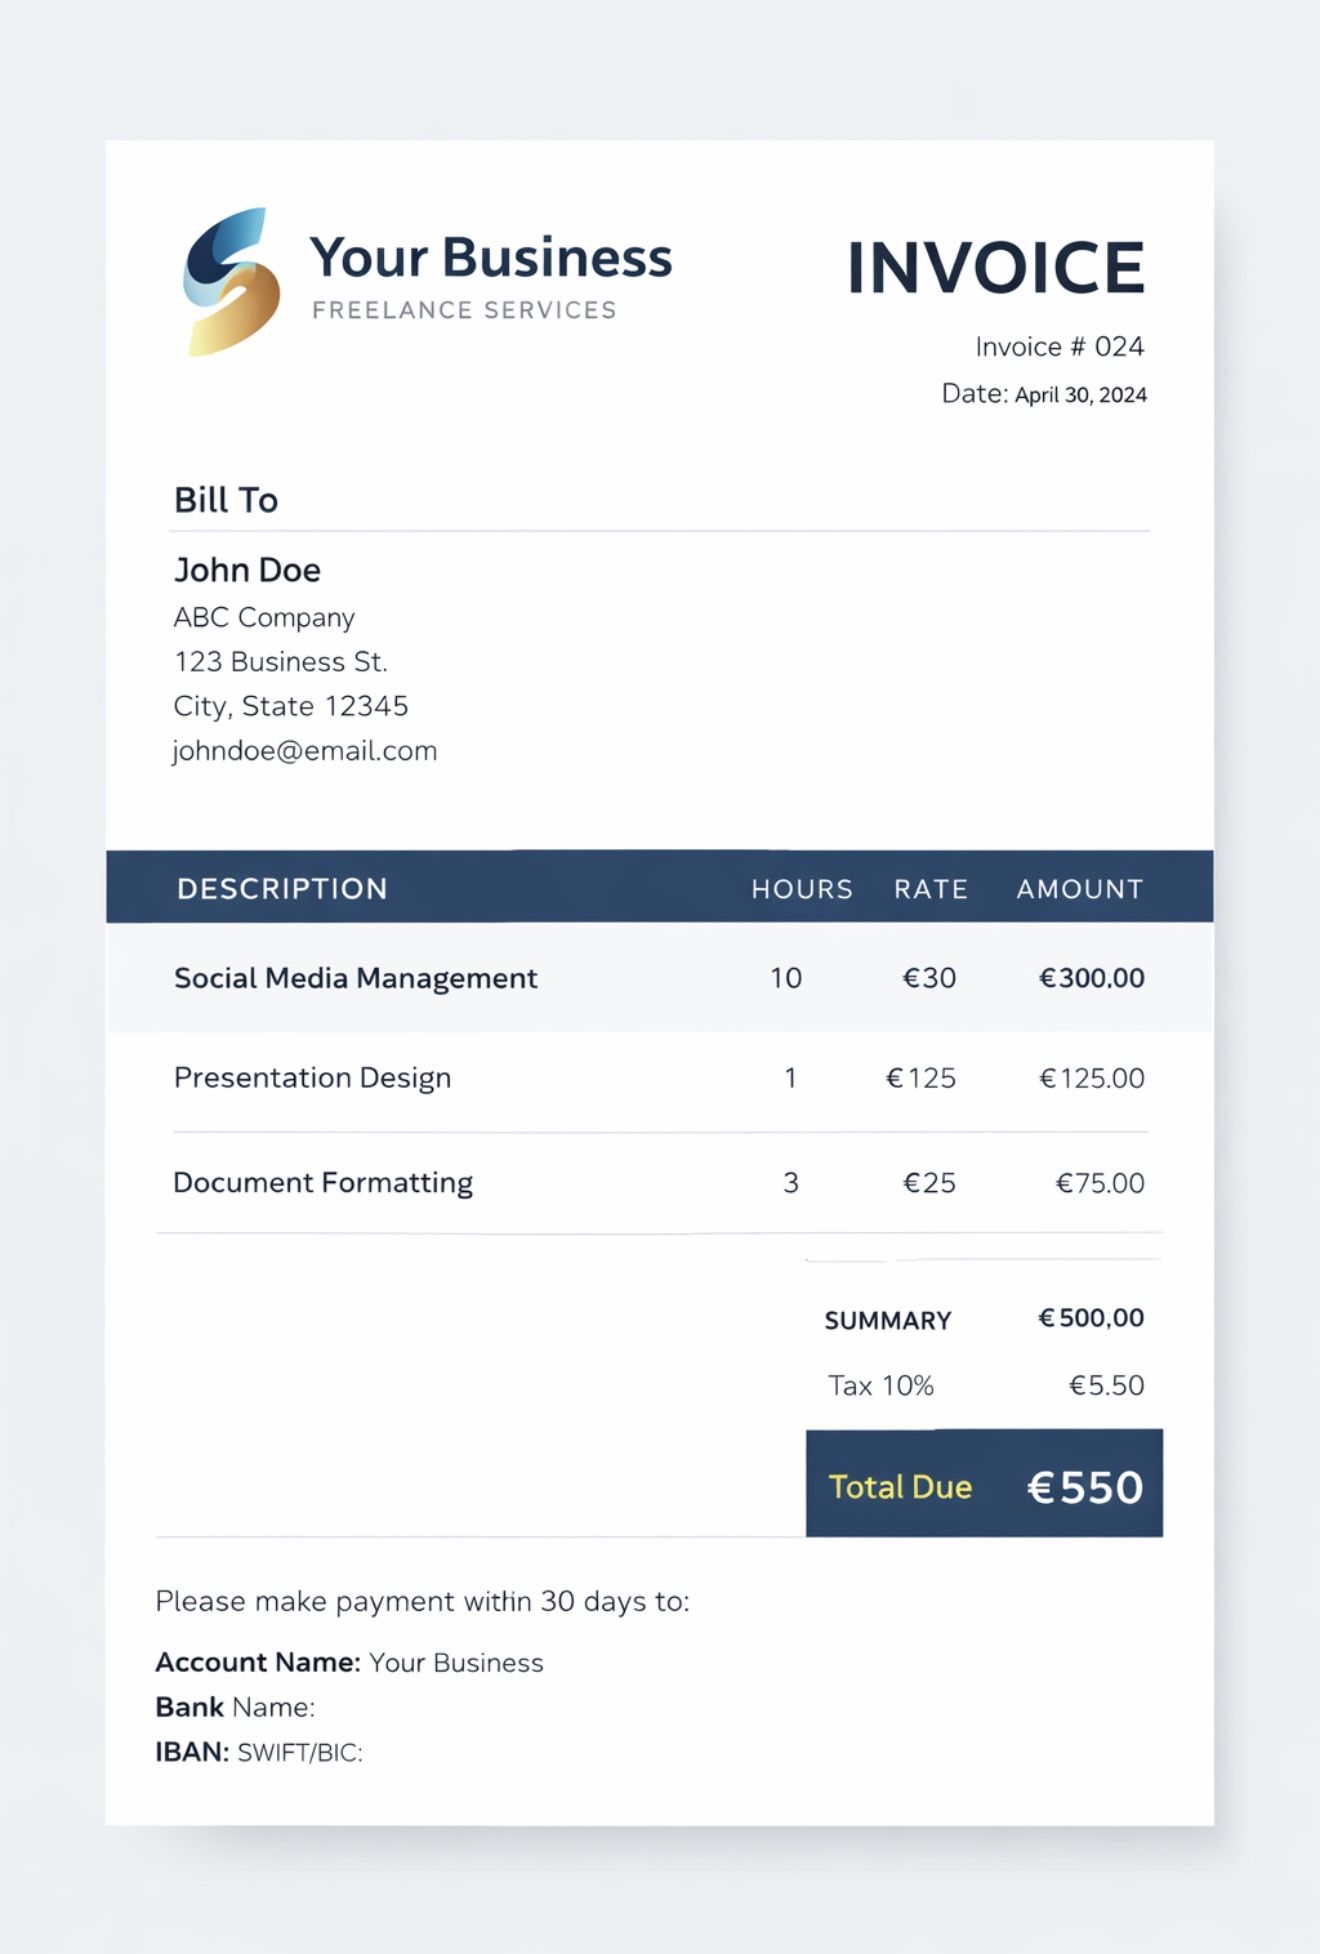Click the Your Business S-shaped logo
This screenshot has height=1954, width=1320.
pos(231,281)
